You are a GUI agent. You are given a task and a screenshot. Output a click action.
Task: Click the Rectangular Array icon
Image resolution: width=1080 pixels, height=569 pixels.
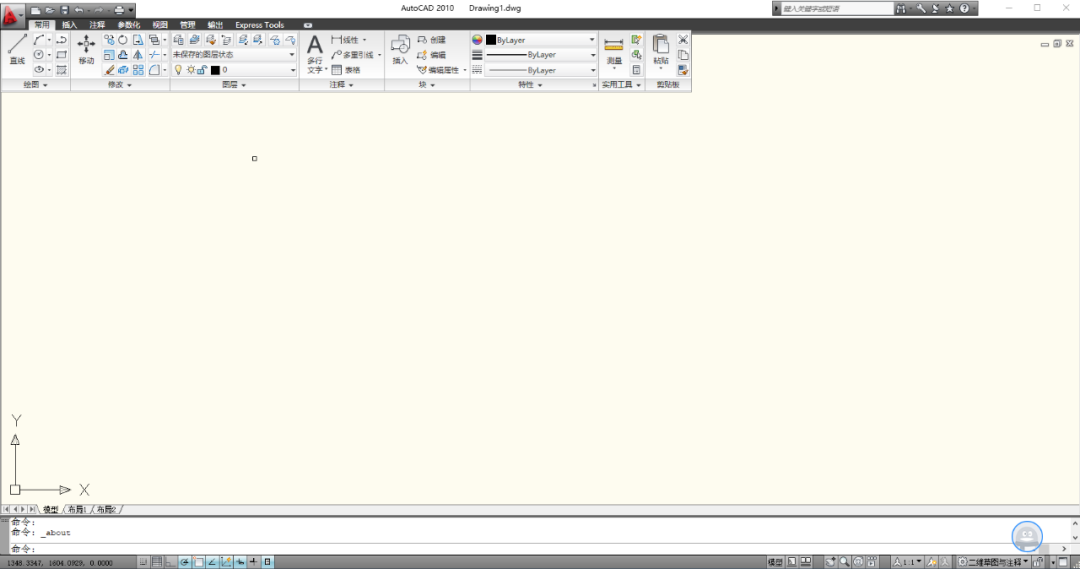[x=138, y=70]
